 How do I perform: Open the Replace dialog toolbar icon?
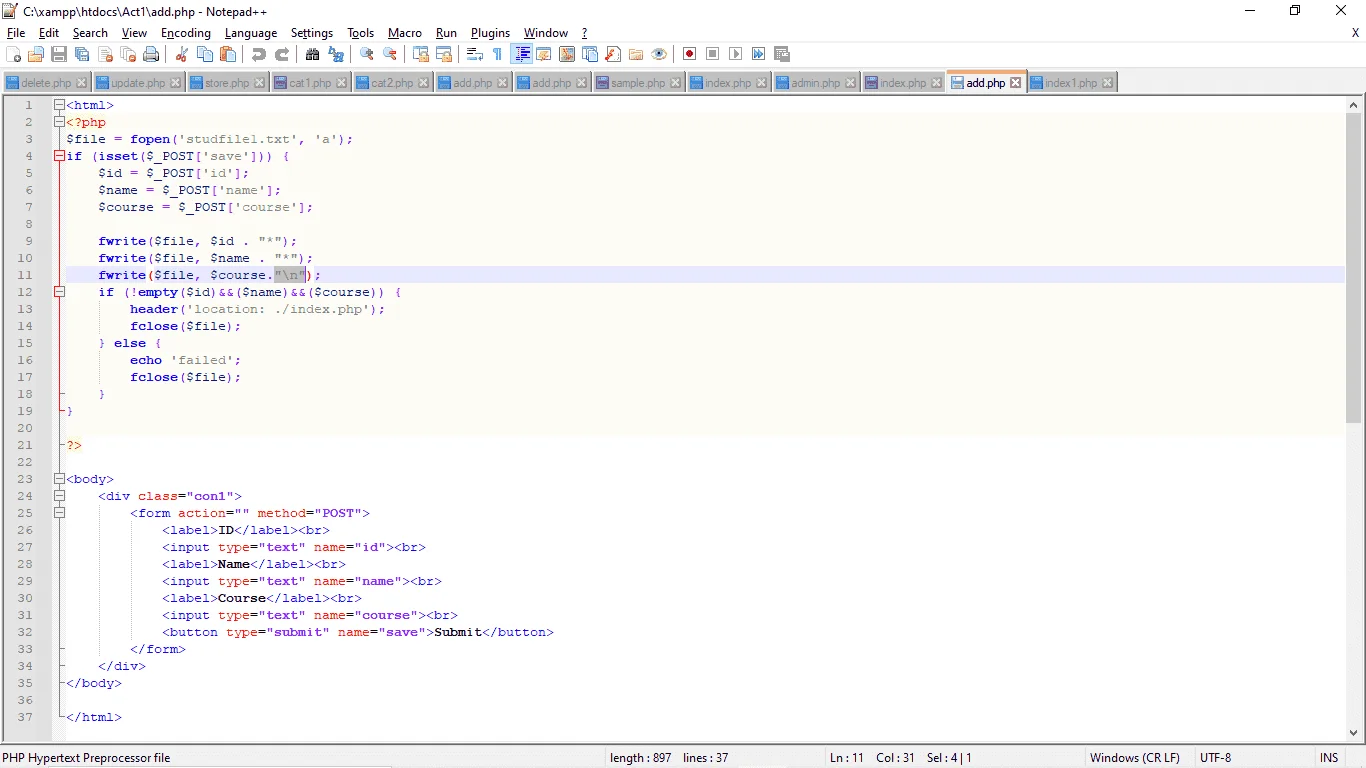(336, 54)
